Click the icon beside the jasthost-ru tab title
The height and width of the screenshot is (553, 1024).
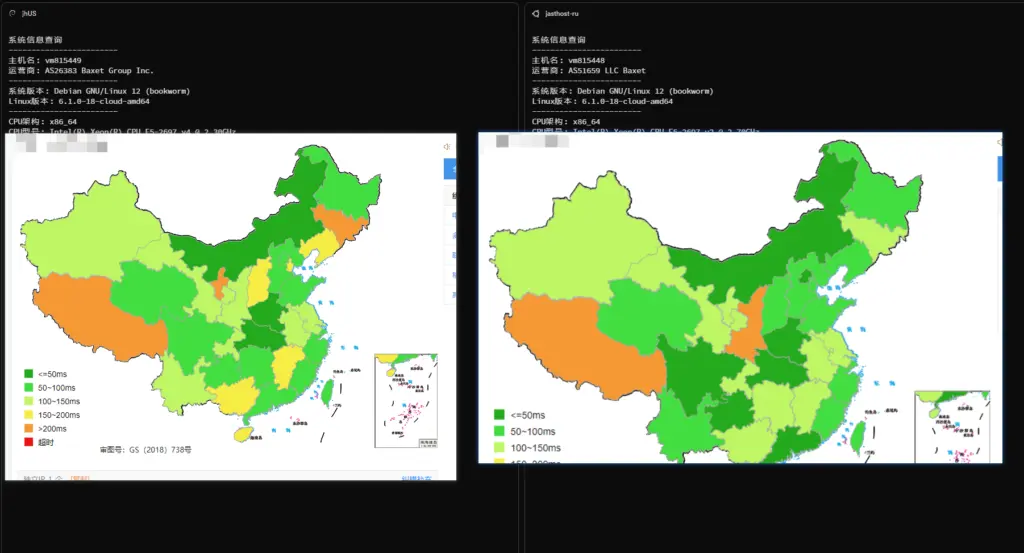coord(536,14)
